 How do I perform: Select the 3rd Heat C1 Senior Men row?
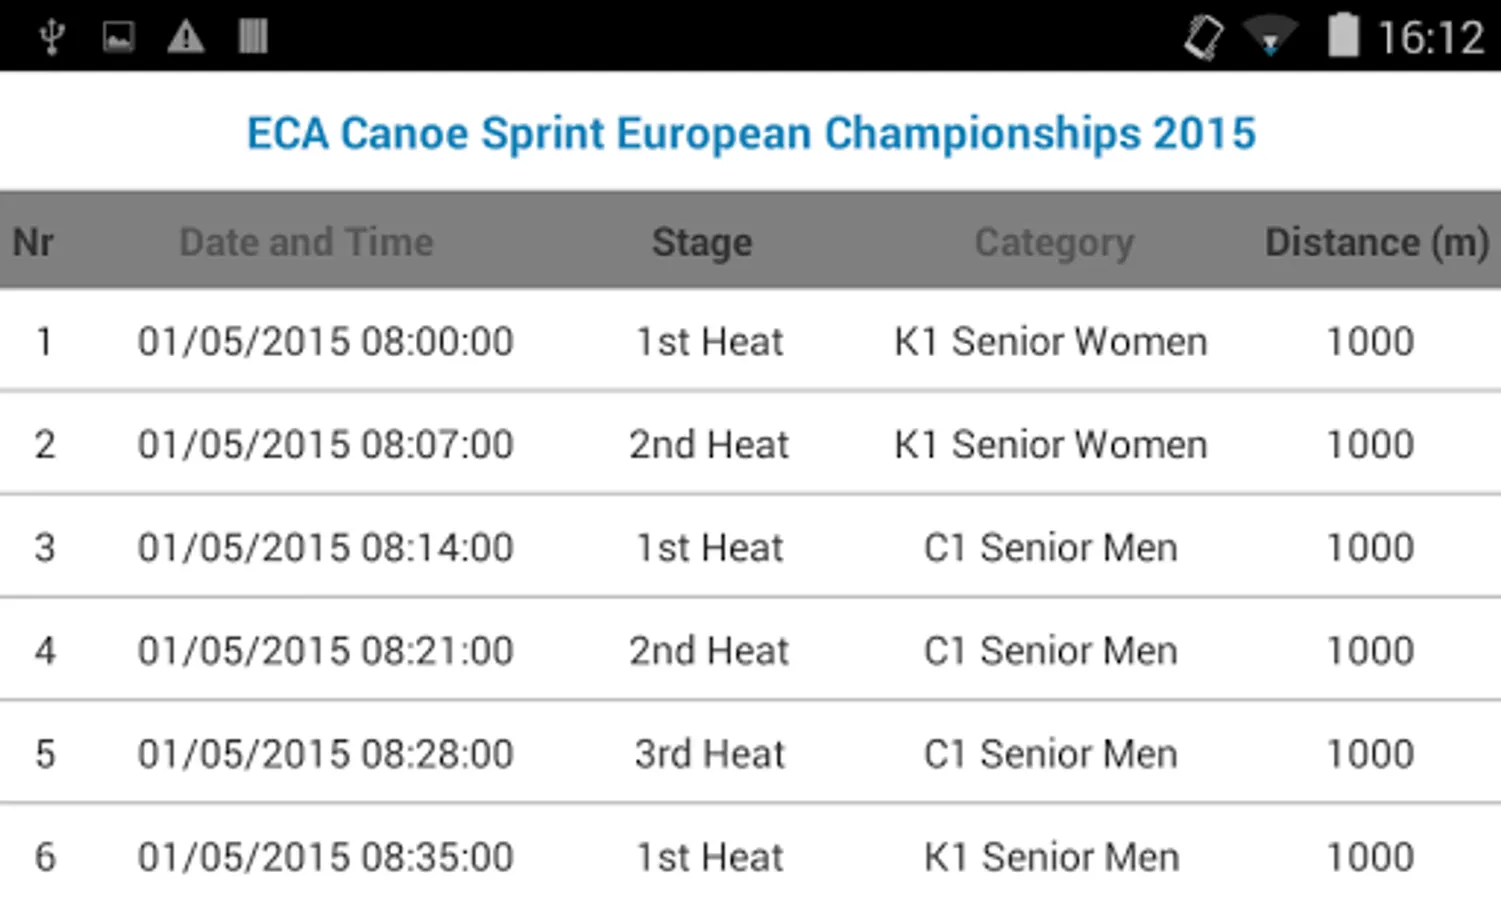(x=750, y=754)
